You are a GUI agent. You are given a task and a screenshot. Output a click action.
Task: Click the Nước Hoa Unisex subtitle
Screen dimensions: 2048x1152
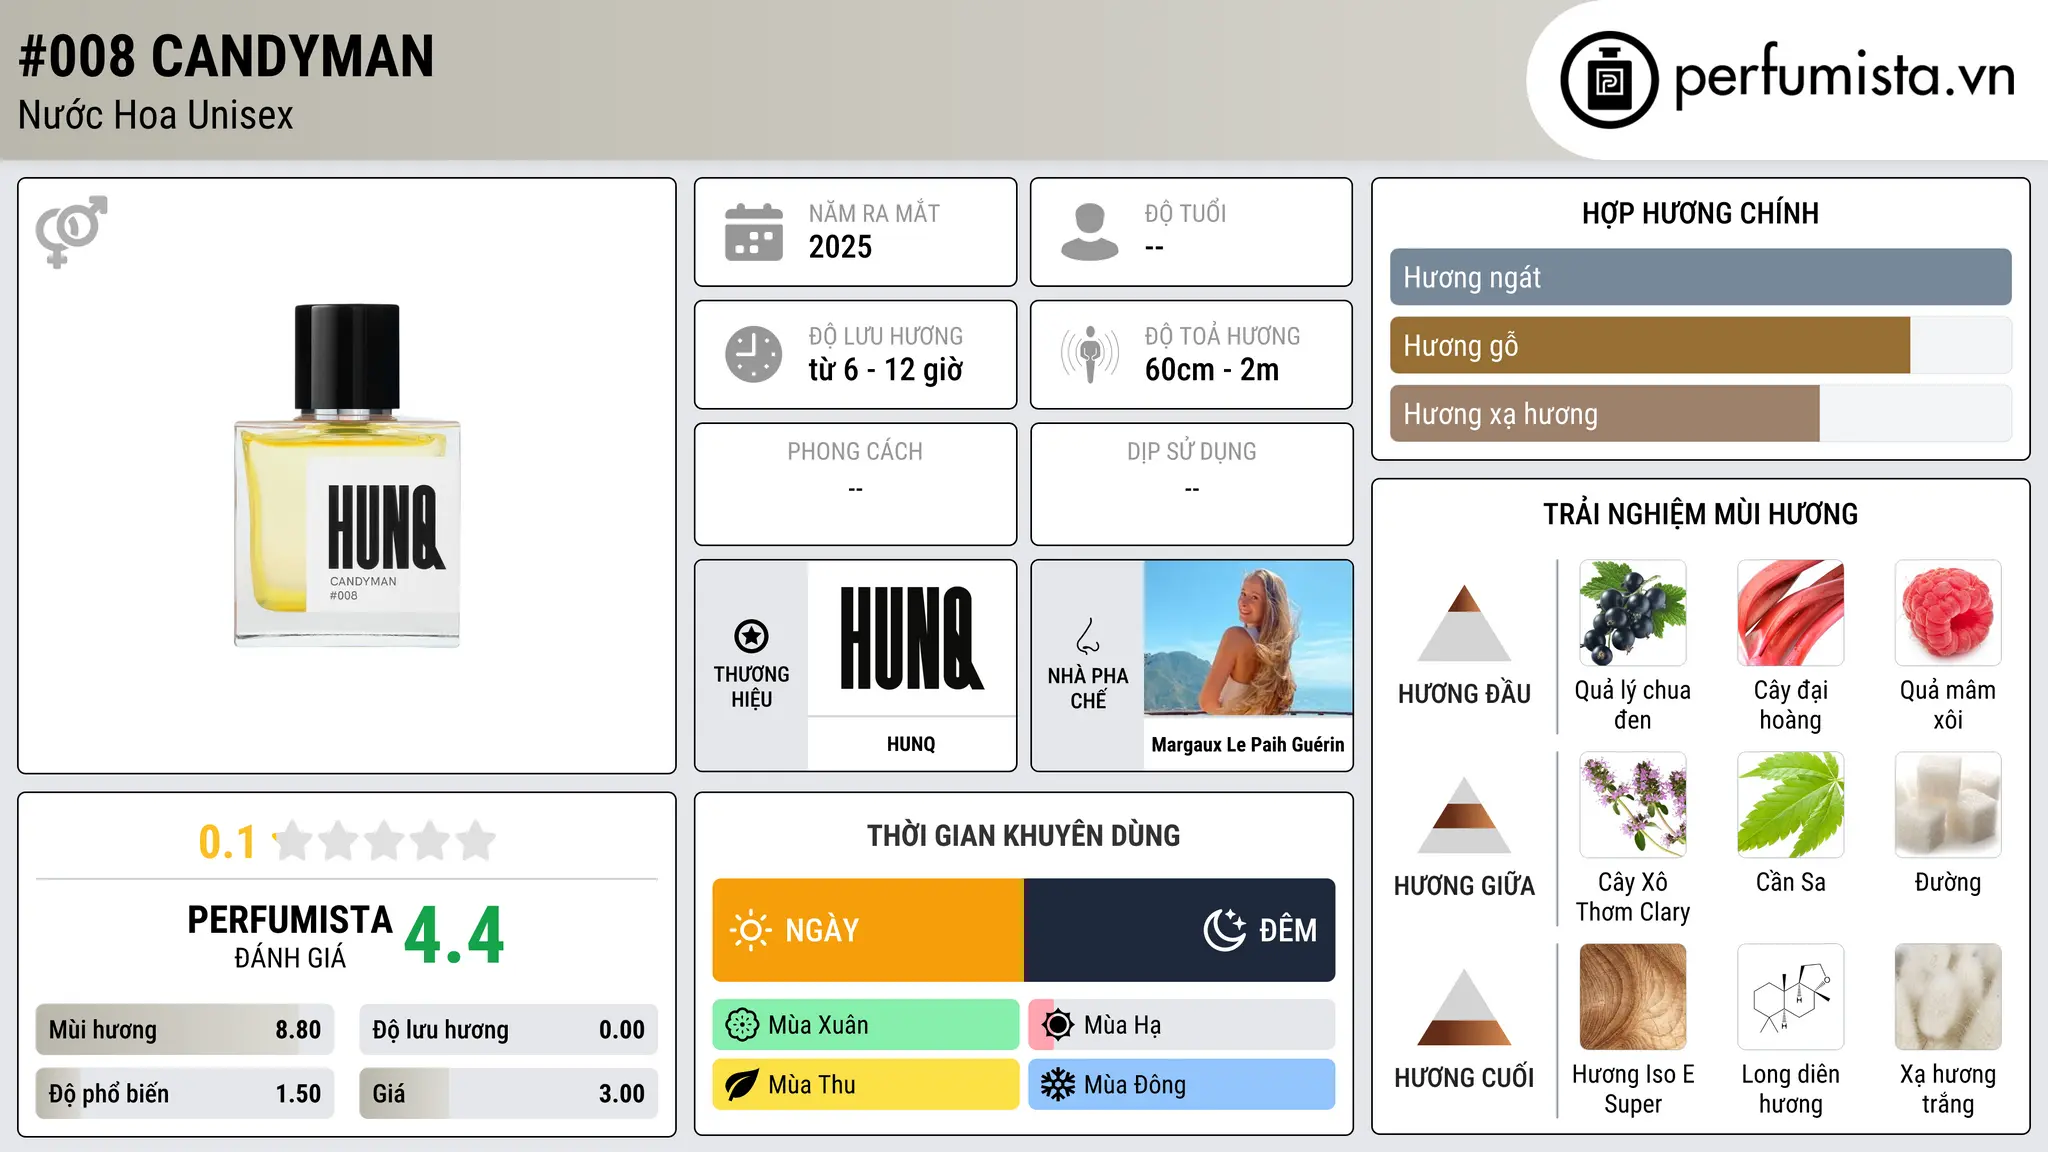(156, 115)
